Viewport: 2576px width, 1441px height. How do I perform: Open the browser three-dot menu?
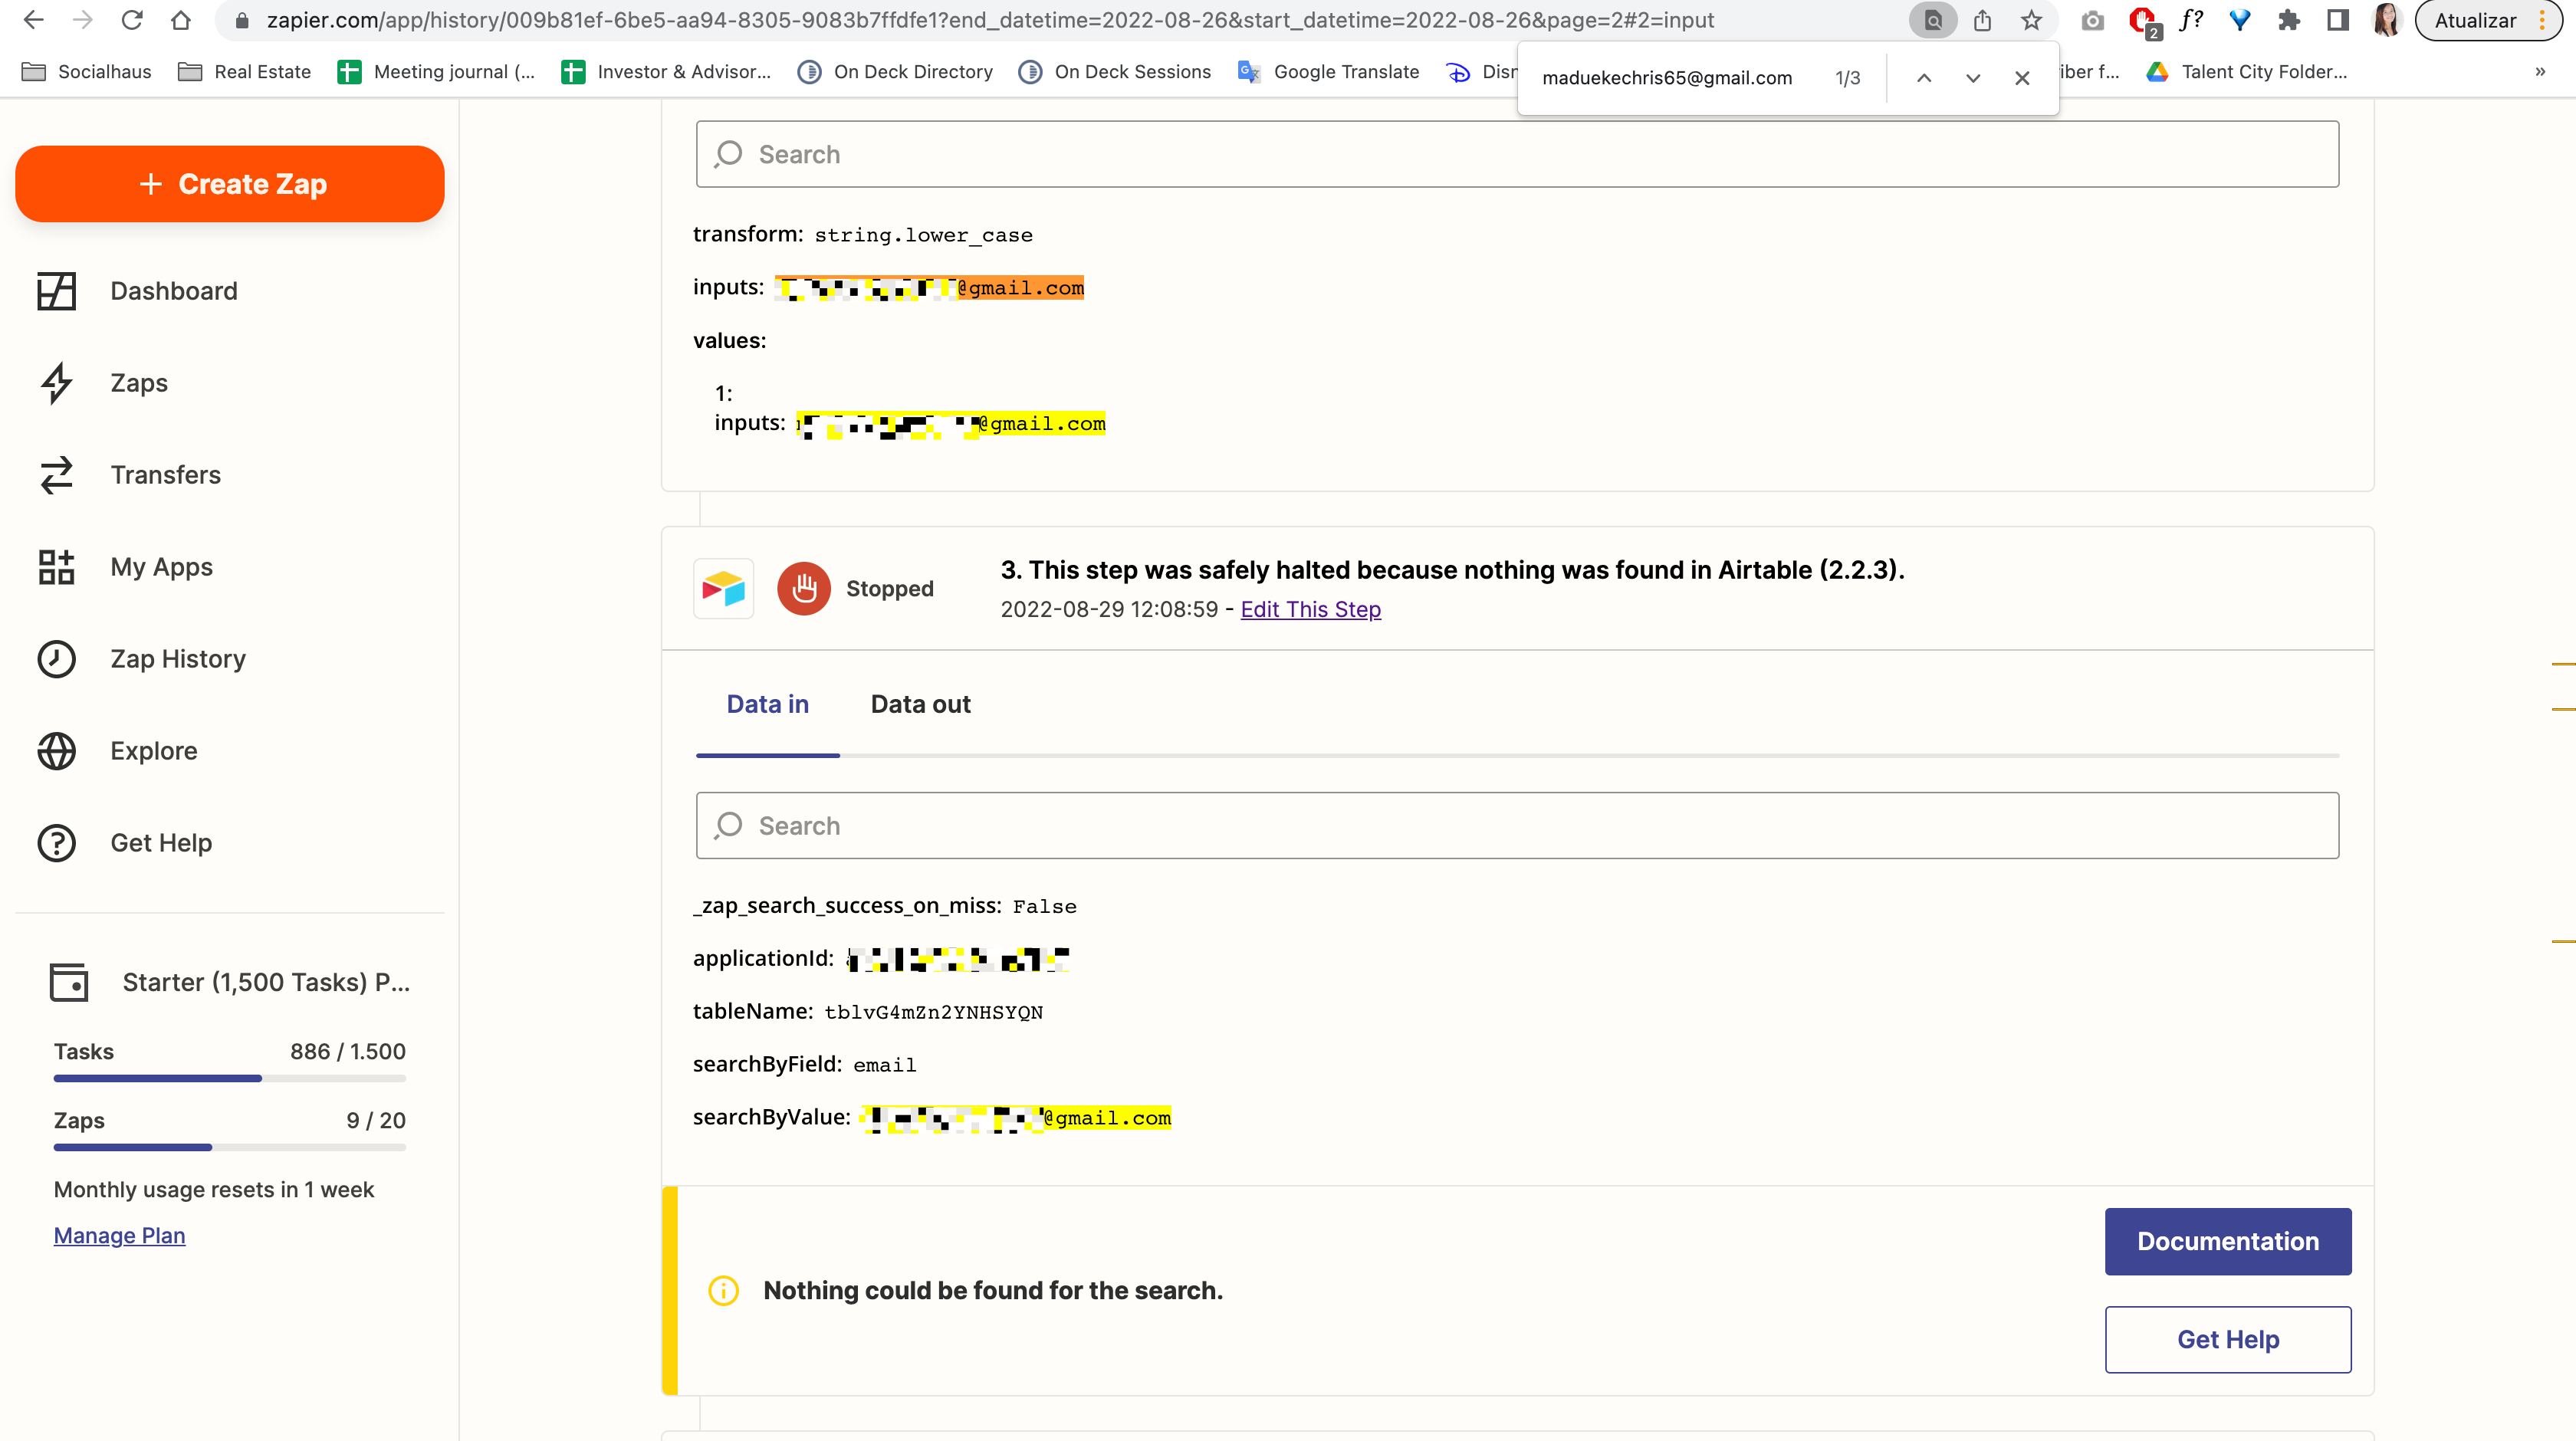point(2542,20)
